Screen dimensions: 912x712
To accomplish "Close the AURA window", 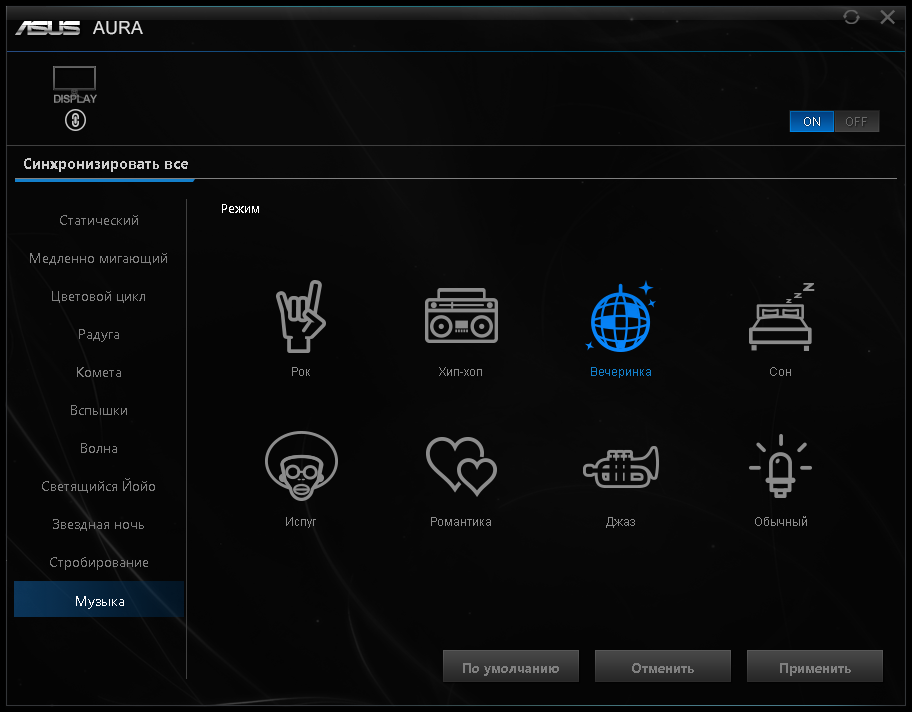I will click(x=888, y=17).
